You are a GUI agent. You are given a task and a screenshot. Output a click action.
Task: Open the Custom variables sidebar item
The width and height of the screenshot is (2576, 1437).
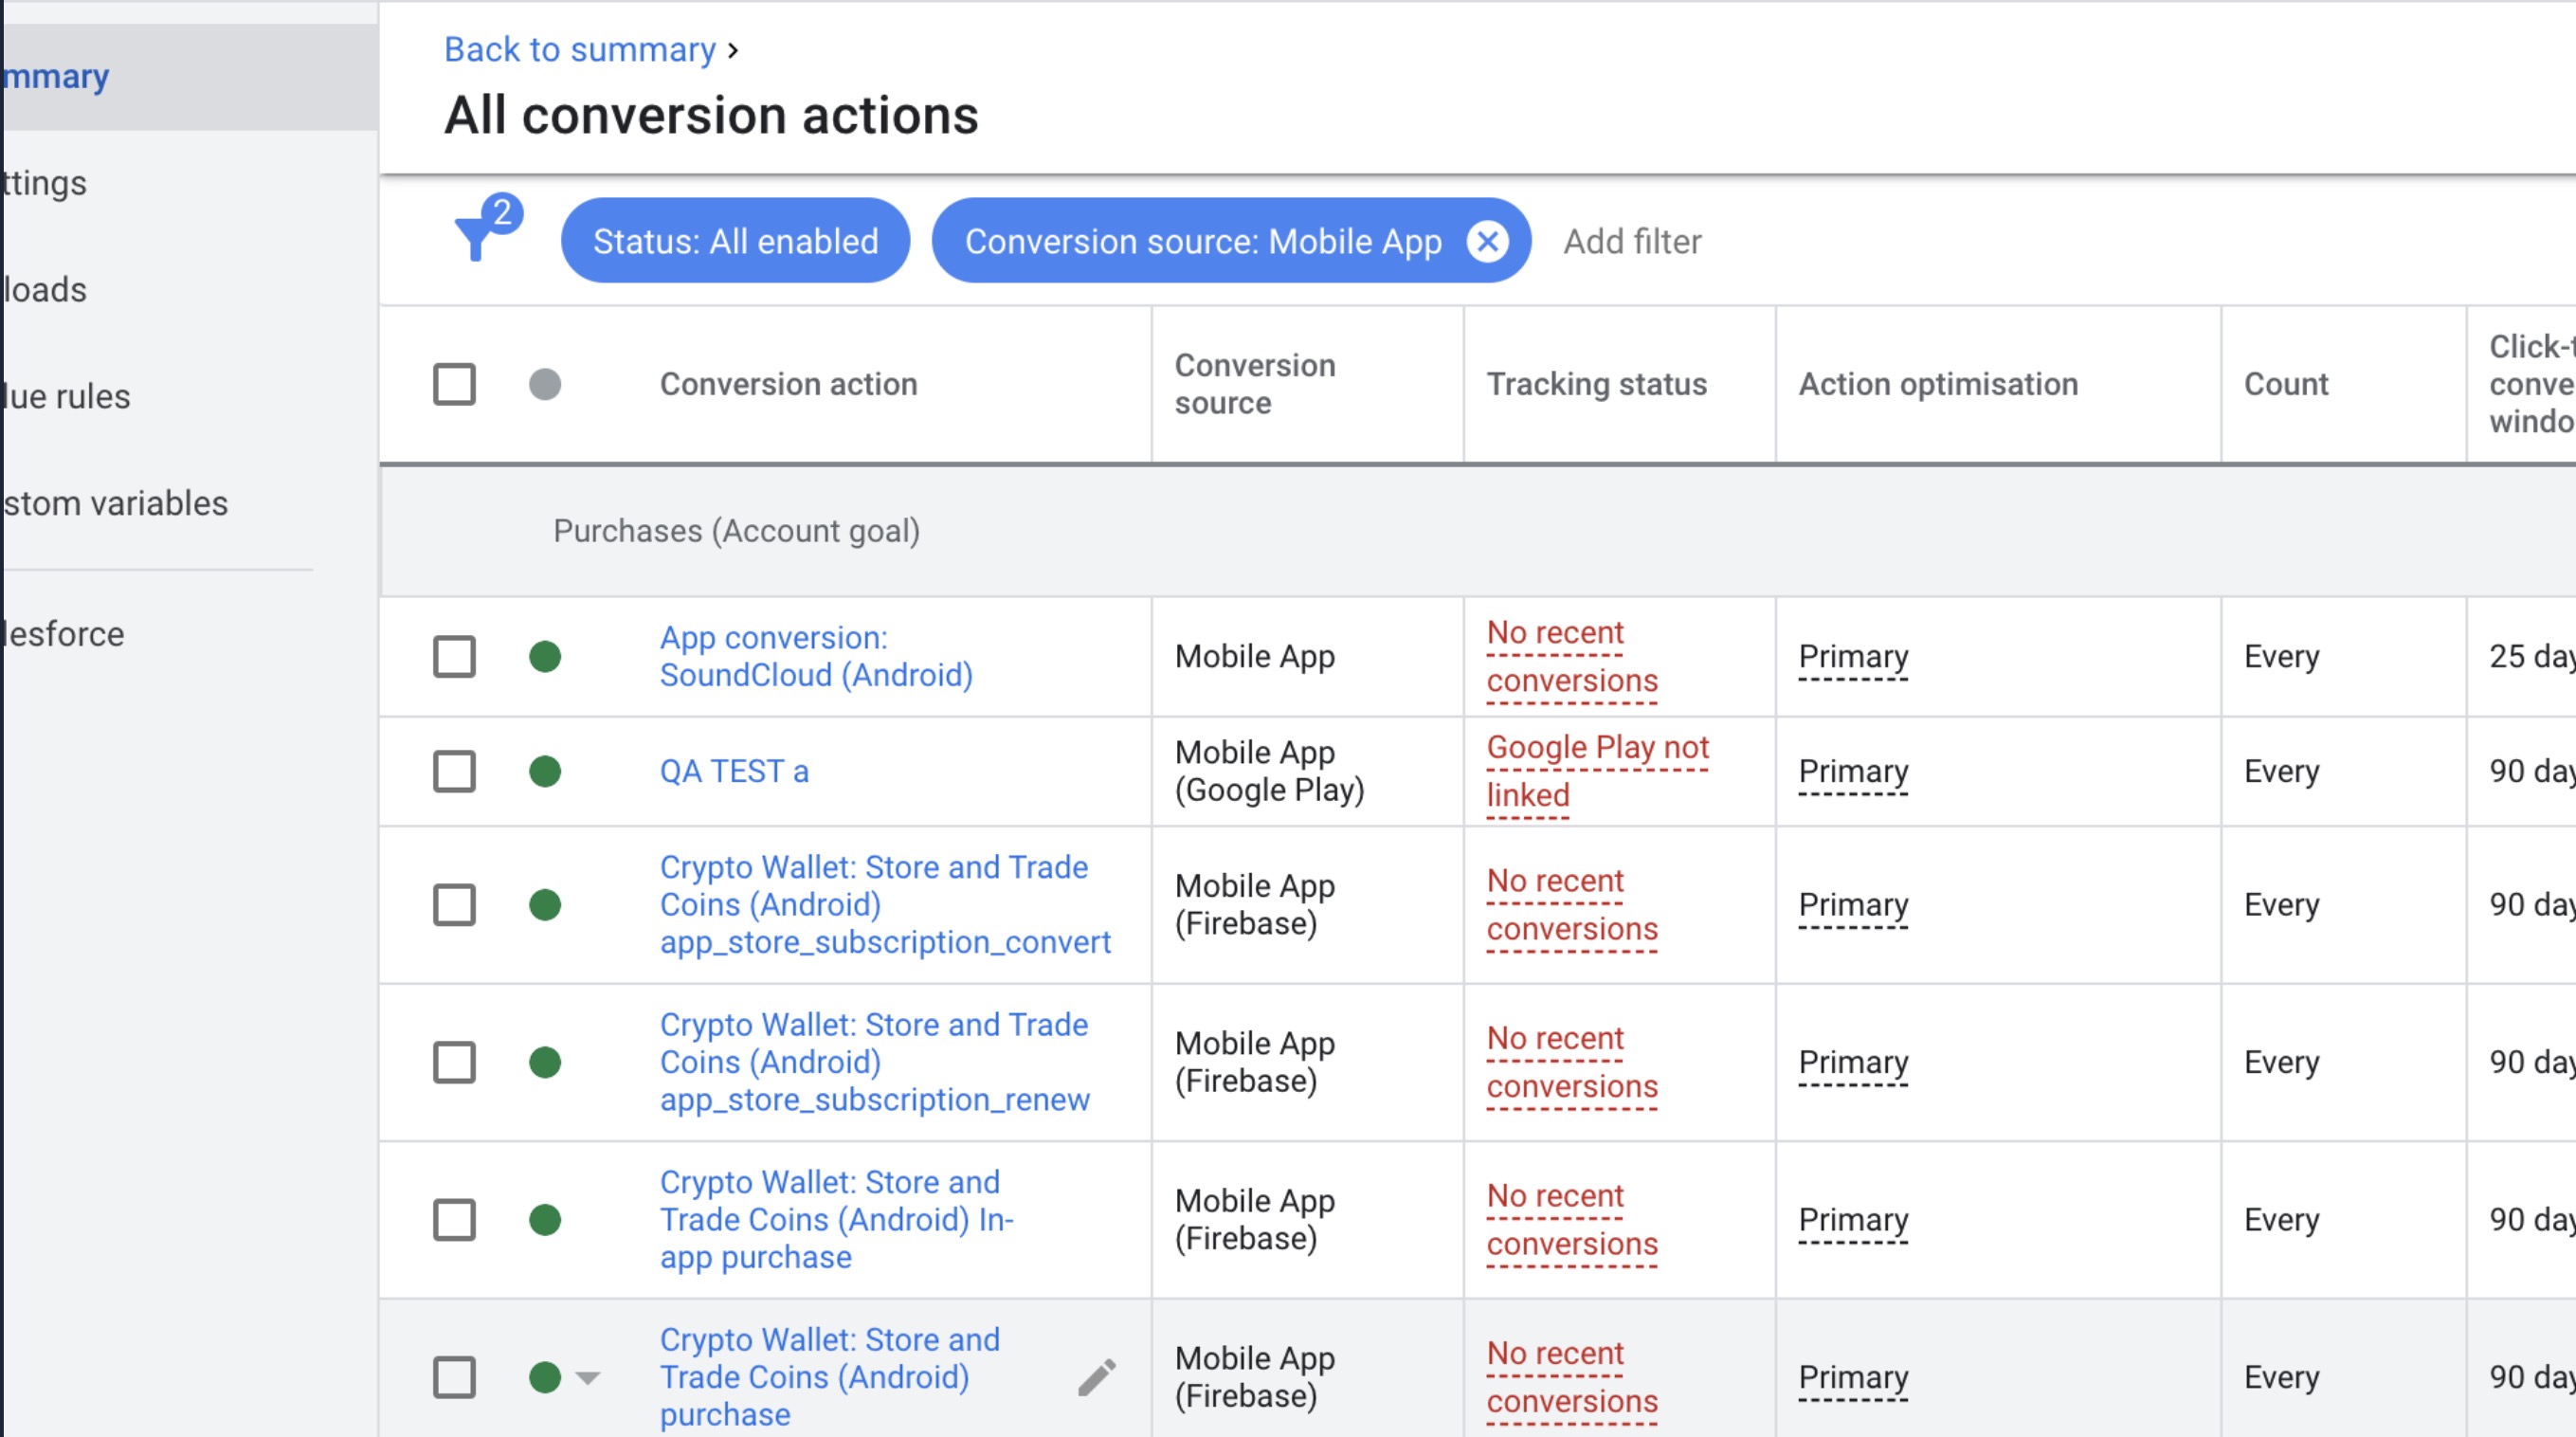click(x=189, y=503)
